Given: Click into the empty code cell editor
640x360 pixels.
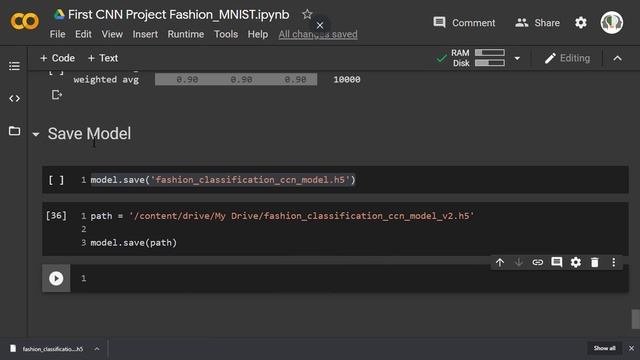Looking at the screenshot, I should pos(349,278).
